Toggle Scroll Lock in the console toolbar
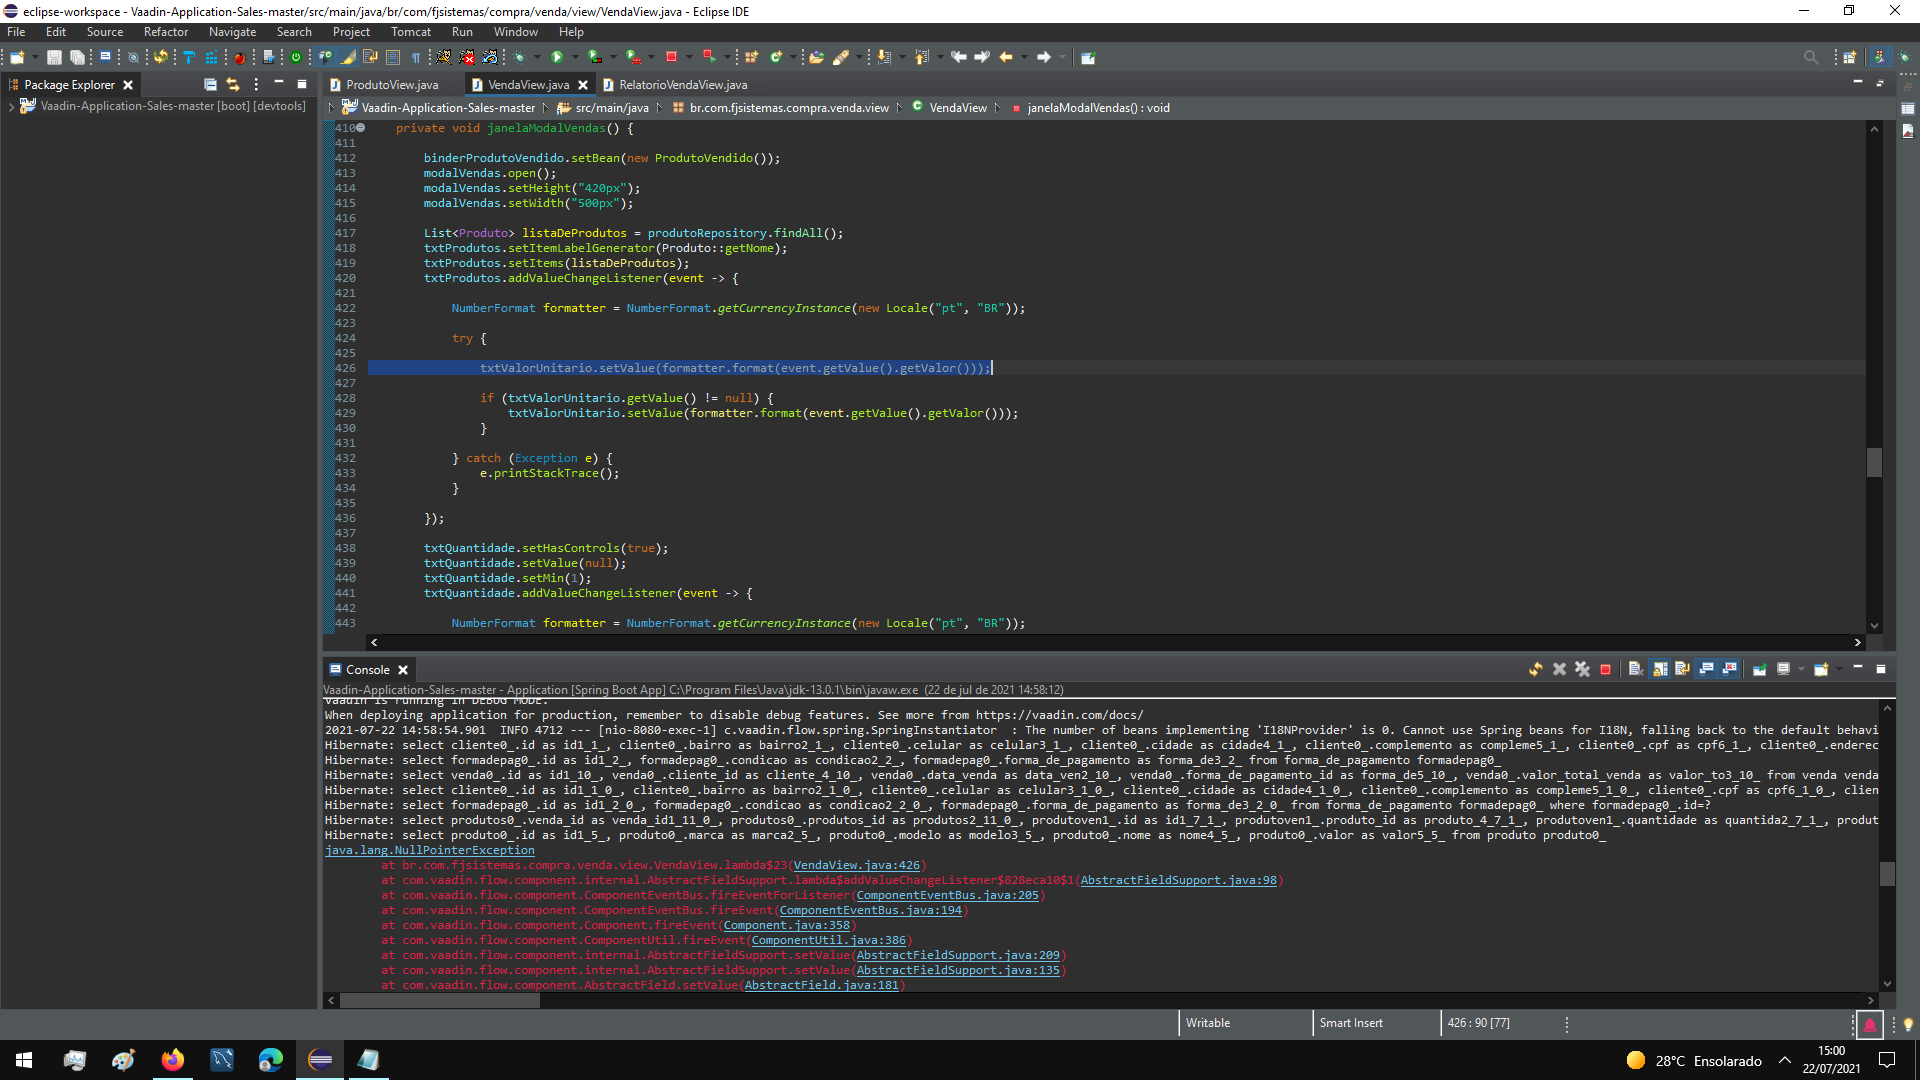Image resolution: width=1920 pixels, height=1080 pixels. [x=1660, y=670]
